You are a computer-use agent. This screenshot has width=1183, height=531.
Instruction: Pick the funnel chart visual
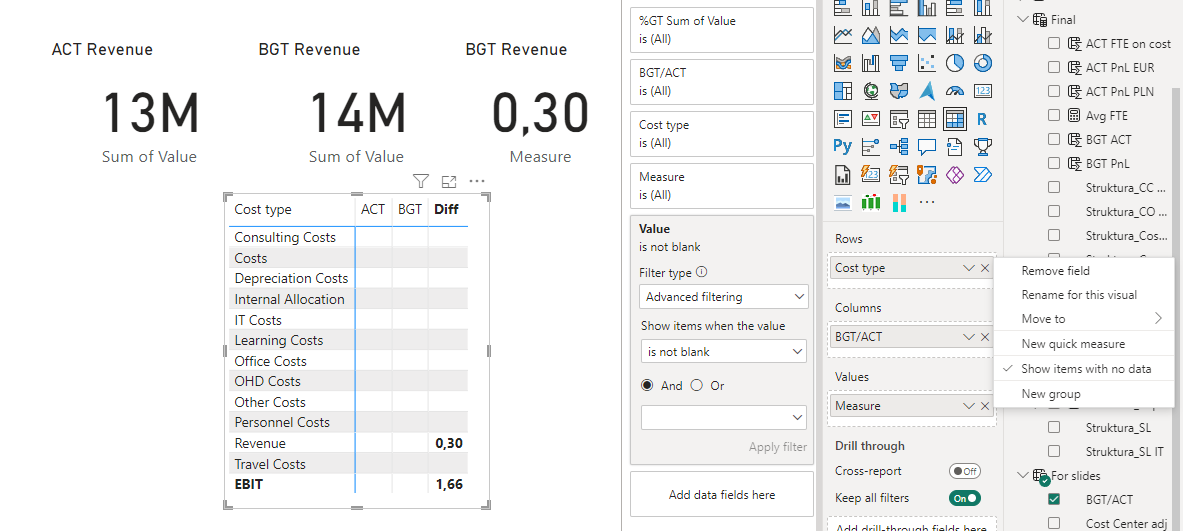pos(899,63)
